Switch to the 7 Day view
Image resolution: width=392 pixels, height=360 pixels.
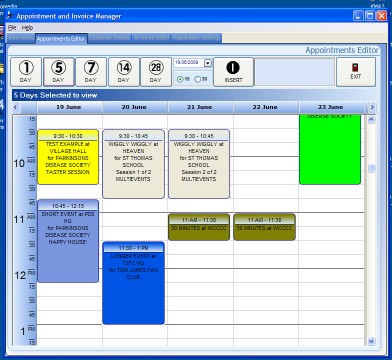91,72
